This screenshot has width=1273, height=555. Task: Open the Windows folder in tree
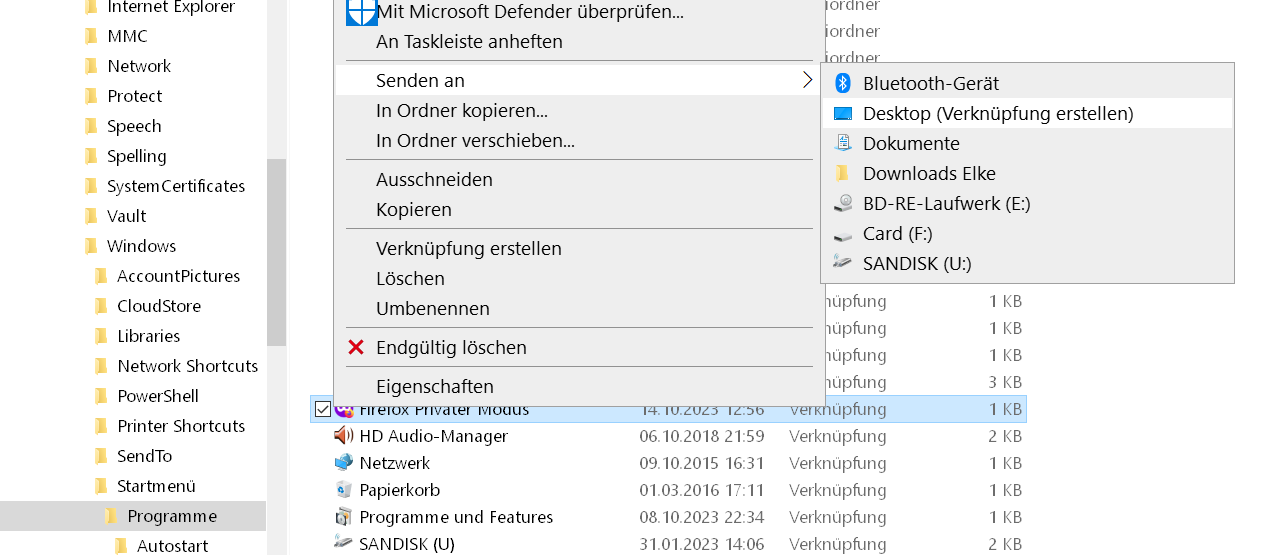click(141, 246)
